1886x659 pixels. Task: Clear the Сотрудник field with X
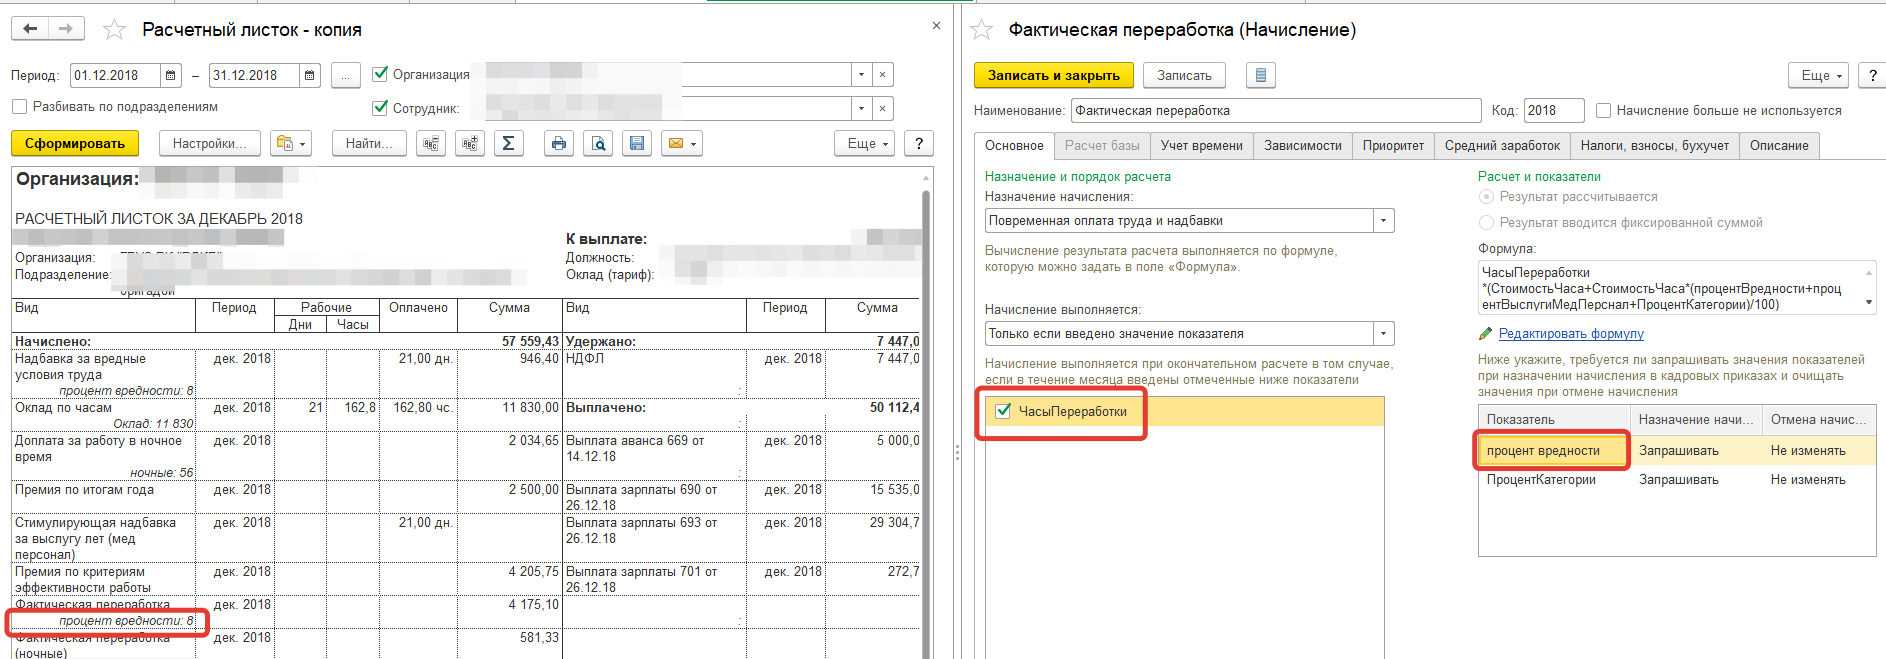882,108
